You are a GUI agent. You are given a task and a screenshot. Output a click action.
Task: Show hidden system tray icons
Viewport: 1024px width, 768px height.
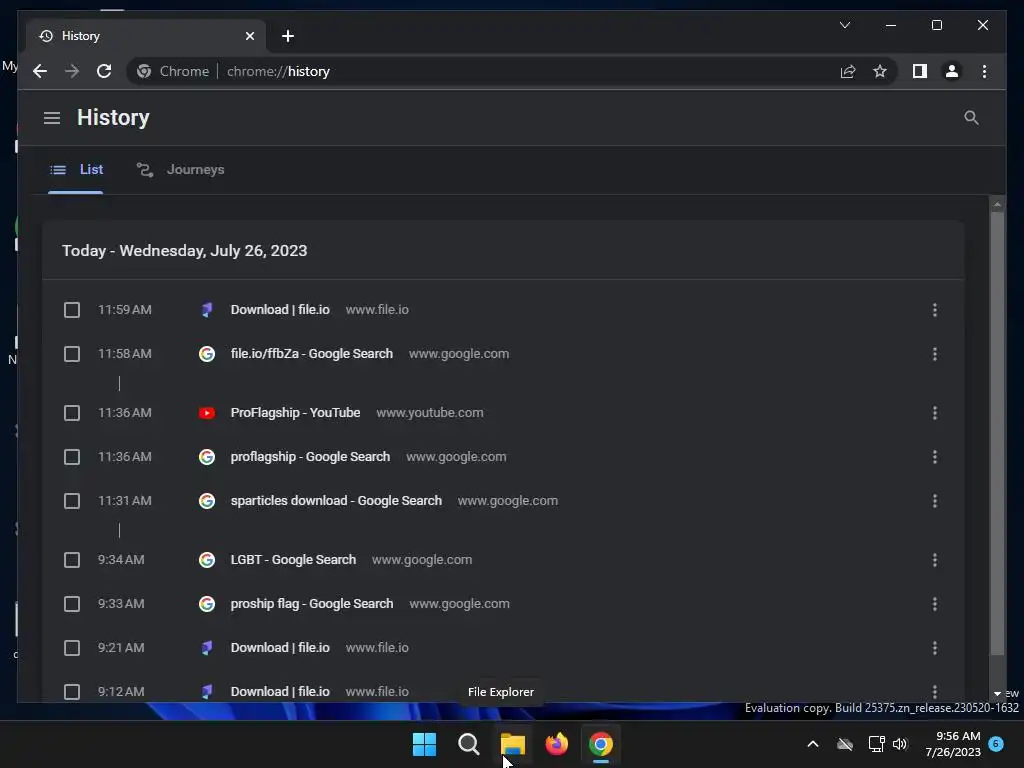(x=813, y=744)
